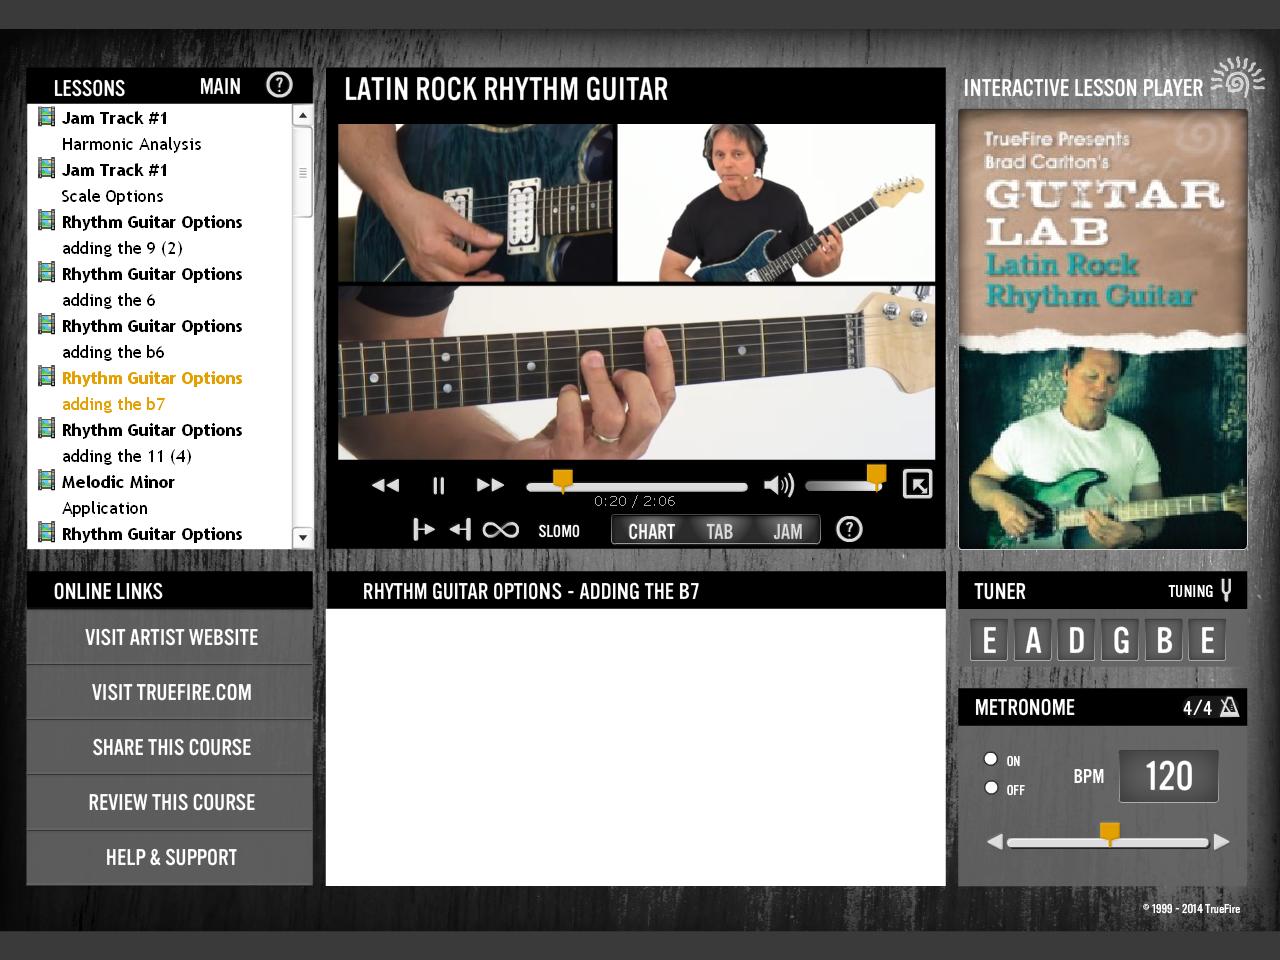The width and height of the screenshot is (1280, 960).
Task: Switch to the TAB view
Action: (x=720, y=531)
